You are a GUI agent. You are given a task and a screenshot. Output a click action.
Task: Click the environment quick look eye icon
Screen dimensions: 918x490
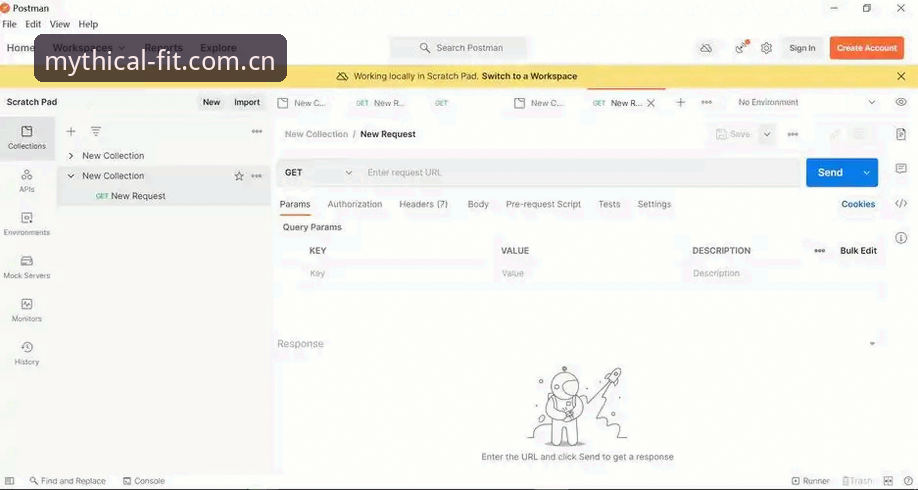tap(901, 102)
